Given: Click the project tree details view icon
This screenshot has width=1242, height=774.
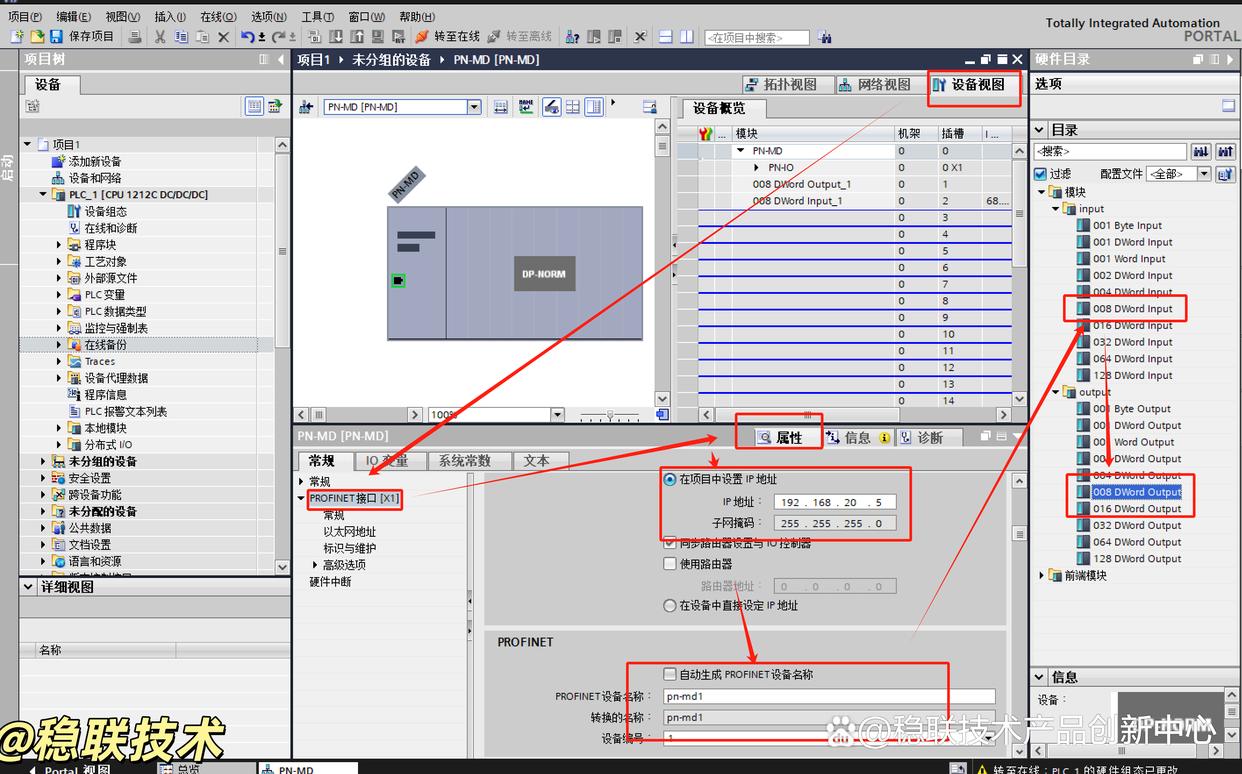Looking at the screenshot, I should pyautogui.click(x=254, y=106).
